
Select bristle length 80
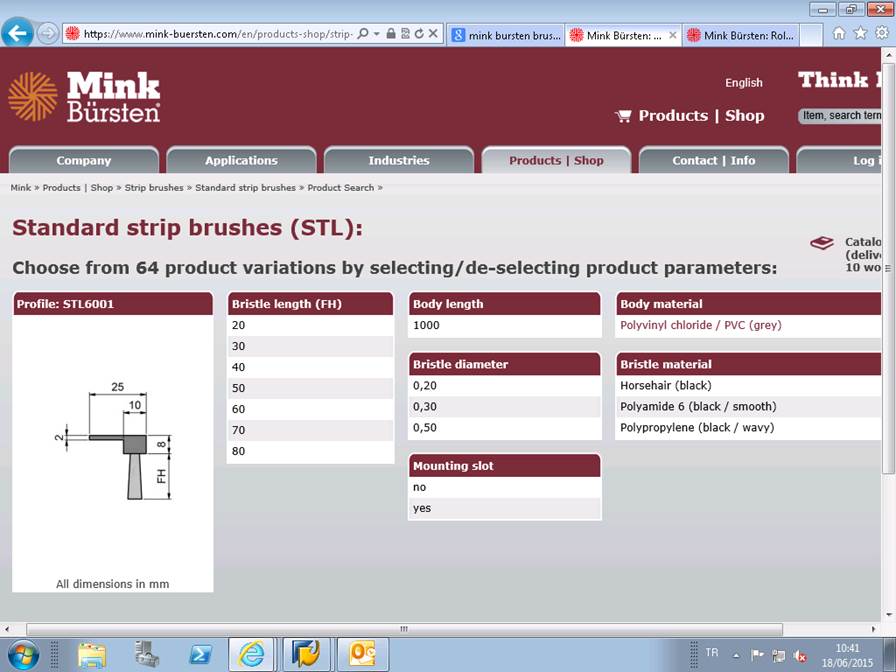pos(310,451)
